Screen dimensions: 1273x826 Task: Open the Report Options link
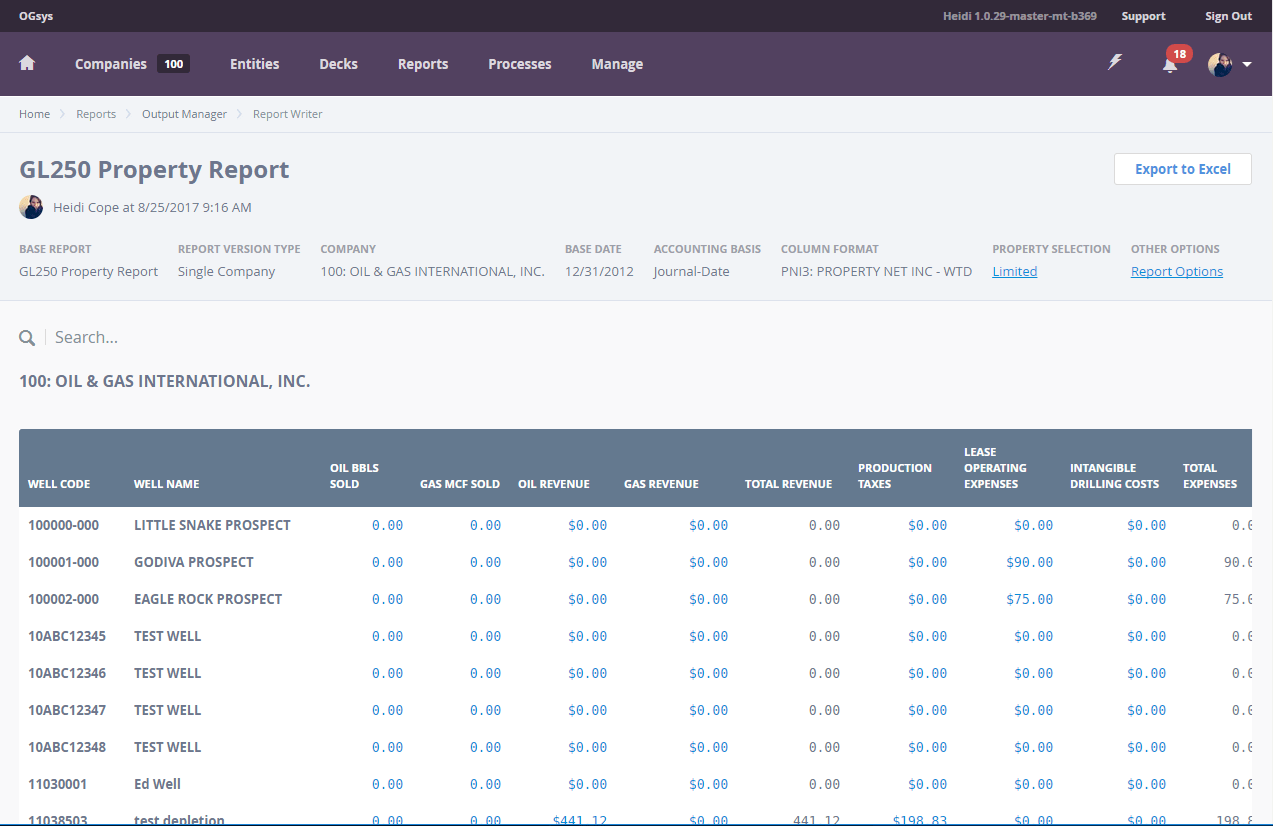click(1176, 272)
